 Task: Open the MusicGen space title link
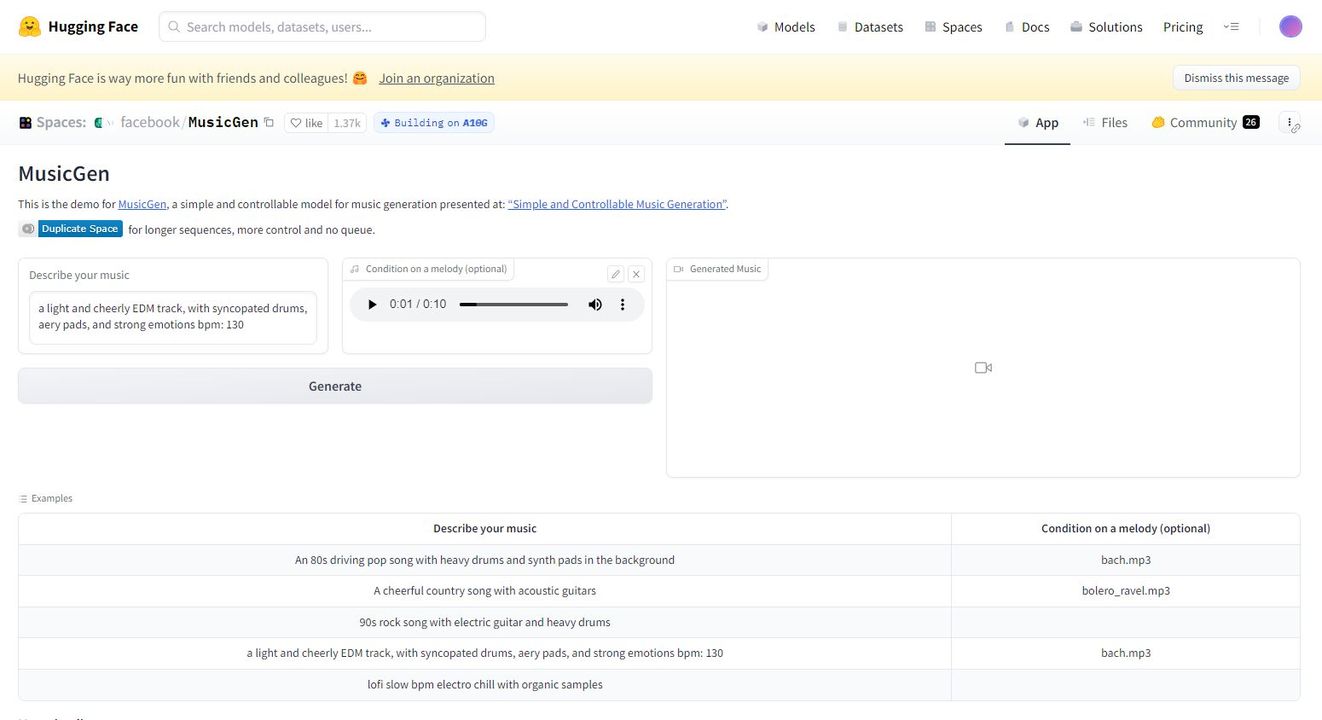[x=223, y=122]
